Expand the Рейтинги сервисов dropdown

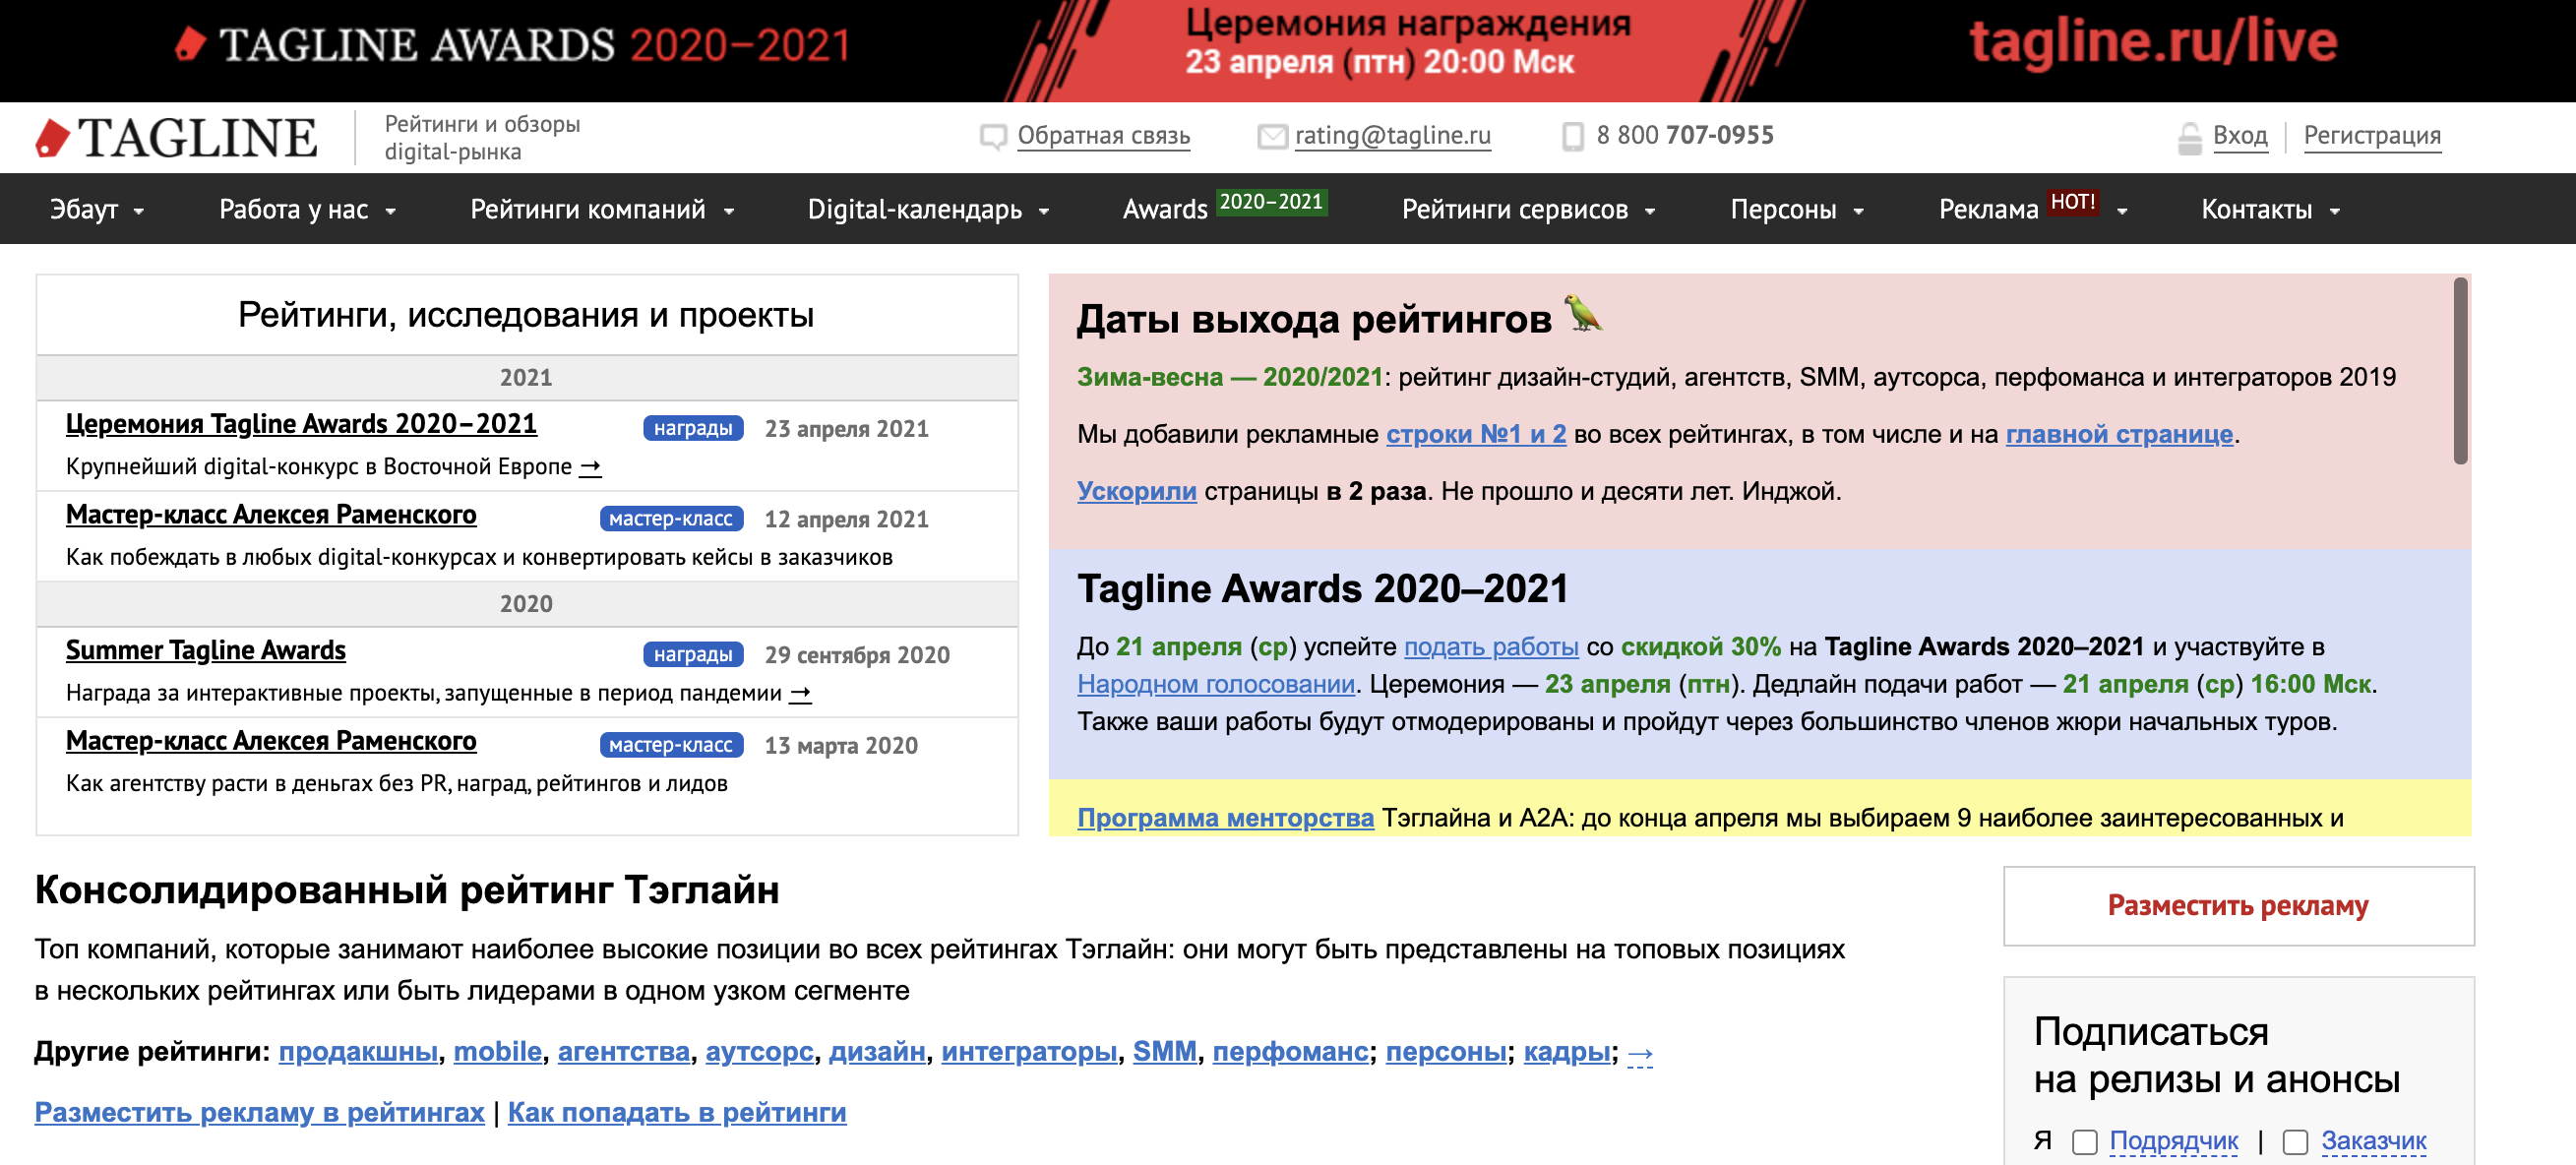tap(1529, 209)
